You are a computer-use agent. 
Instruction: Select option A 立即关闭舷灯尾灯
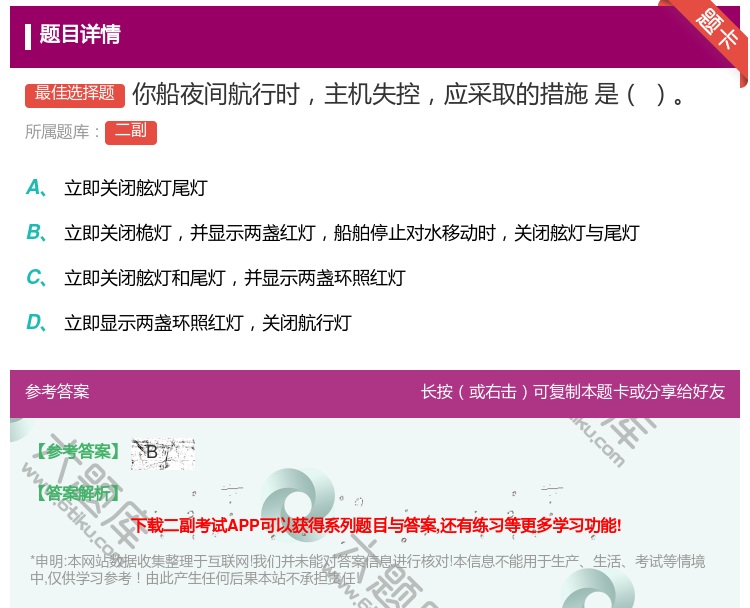point(135,188)
